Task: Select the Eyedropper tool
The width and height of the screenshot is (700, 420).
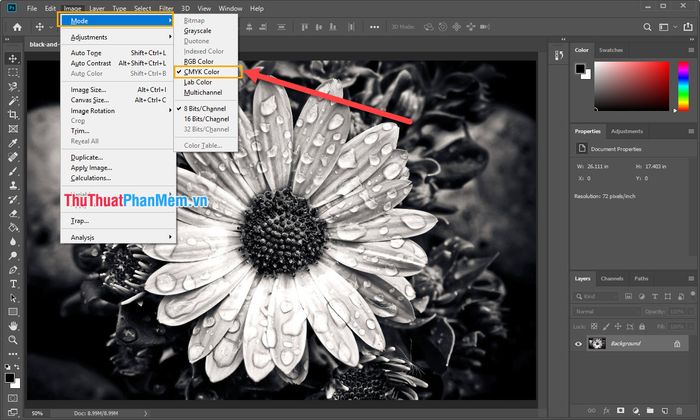Action: click(13, 143)
